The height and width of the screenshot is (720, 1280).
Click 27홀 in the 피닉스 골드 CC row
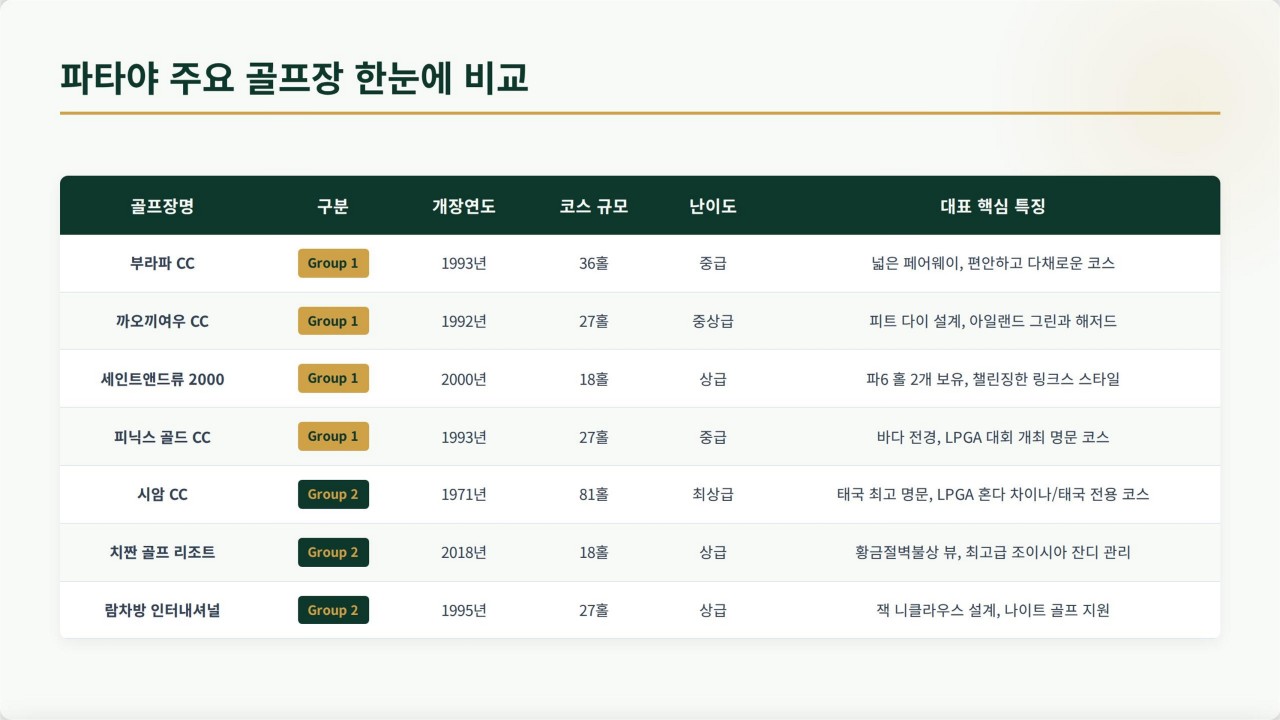pos(594,437)
